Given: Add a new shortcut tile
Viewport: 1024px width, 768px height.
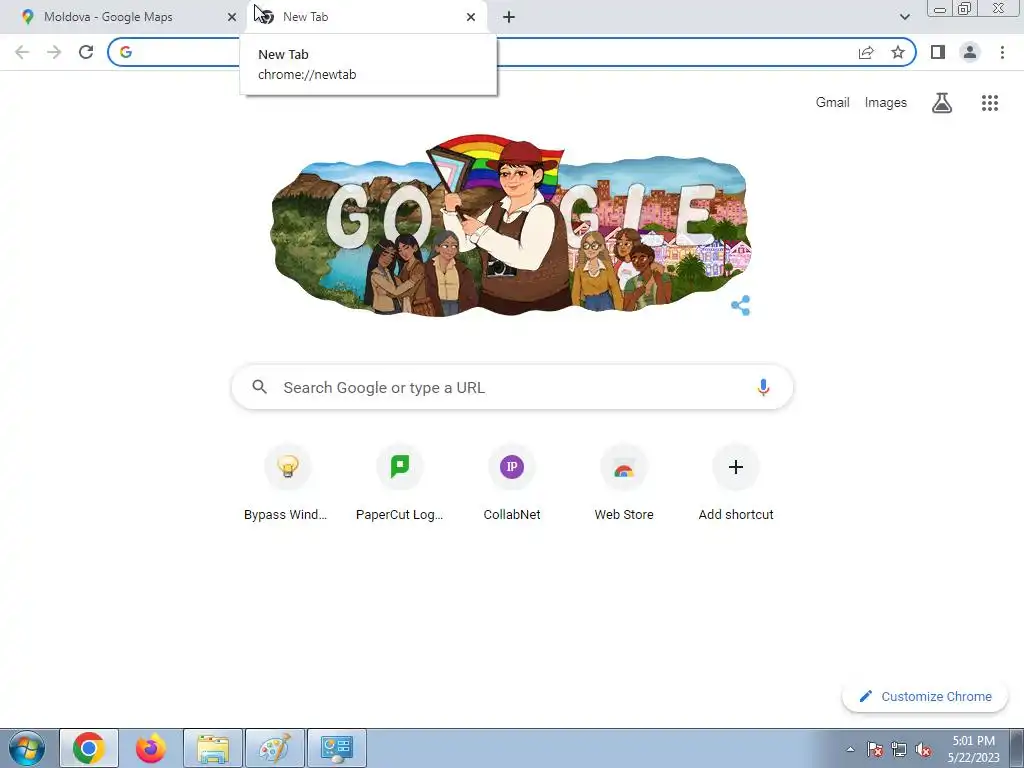Looking at the screenshot, I should click(x=736, y=483).
